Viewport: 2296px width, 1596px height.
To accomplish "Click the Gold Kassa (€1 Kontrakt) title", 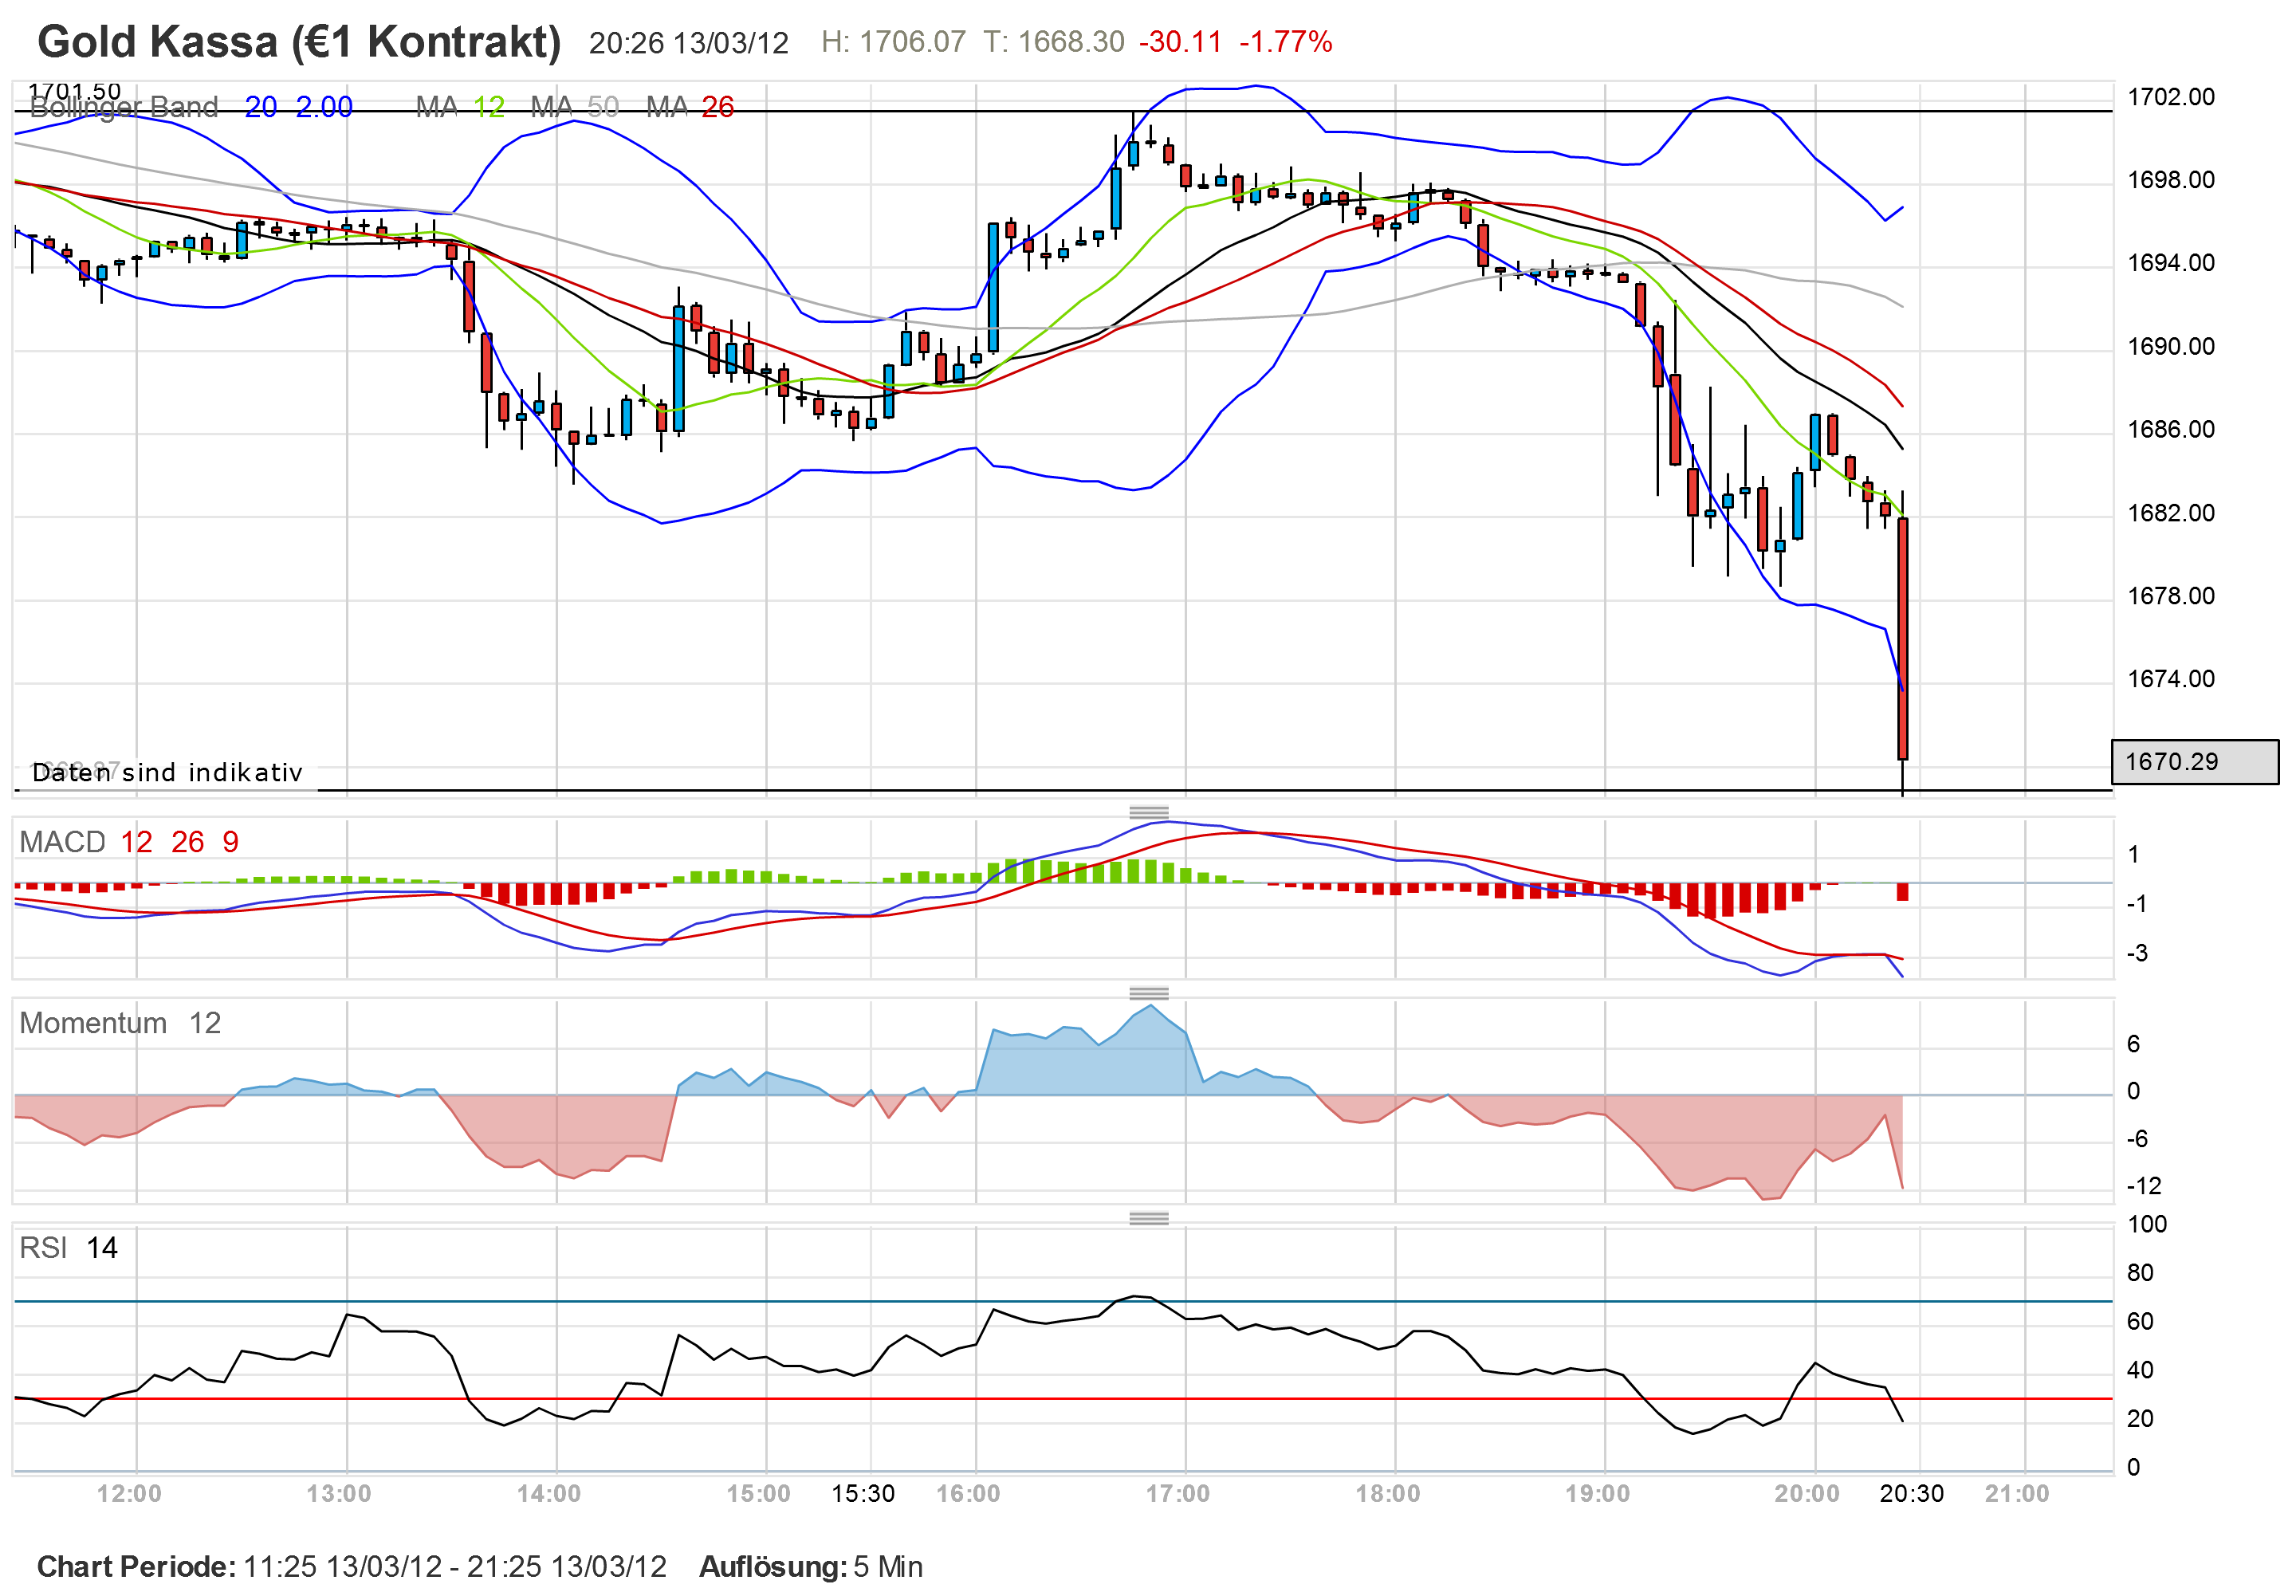I will [x=298, y=42].
